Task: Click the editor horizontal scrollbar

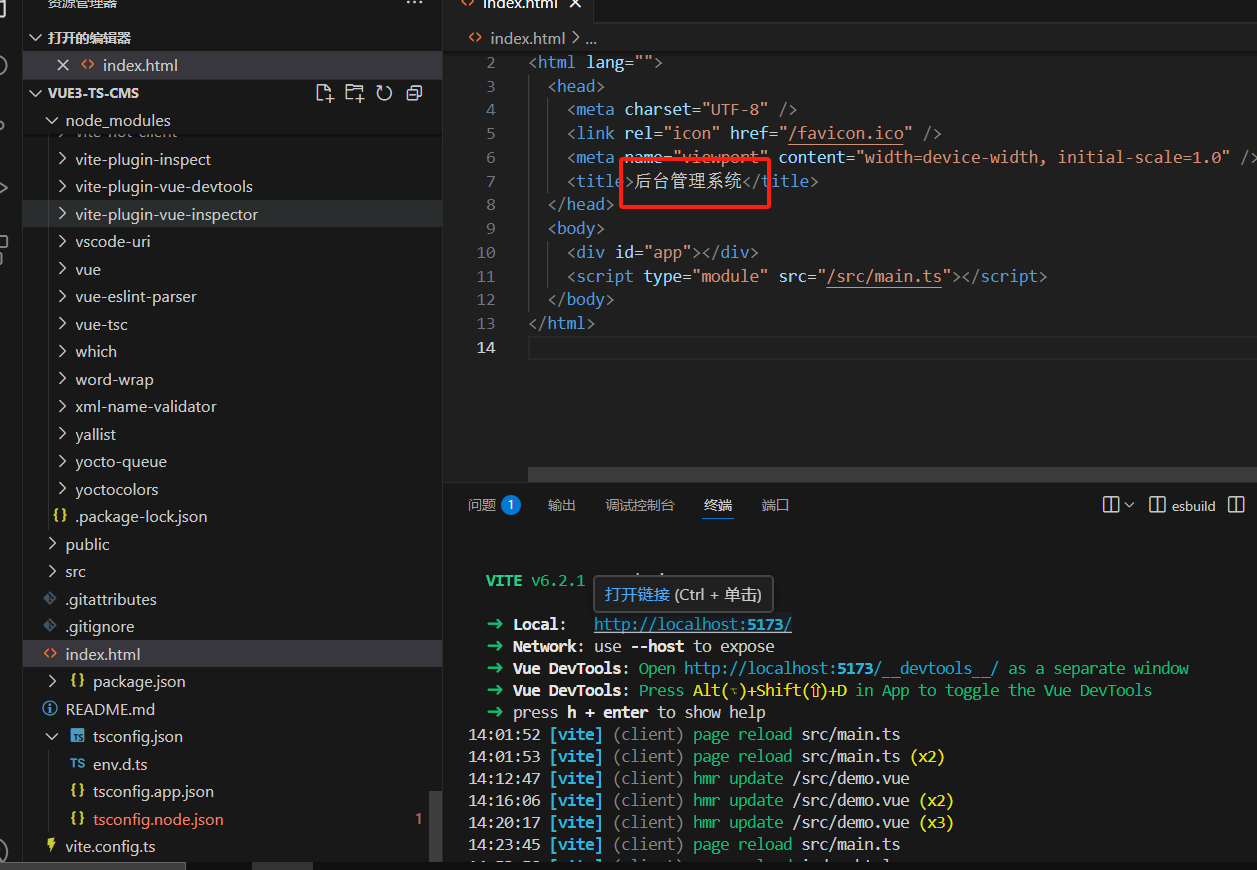Action: click(x=891, y=474)
